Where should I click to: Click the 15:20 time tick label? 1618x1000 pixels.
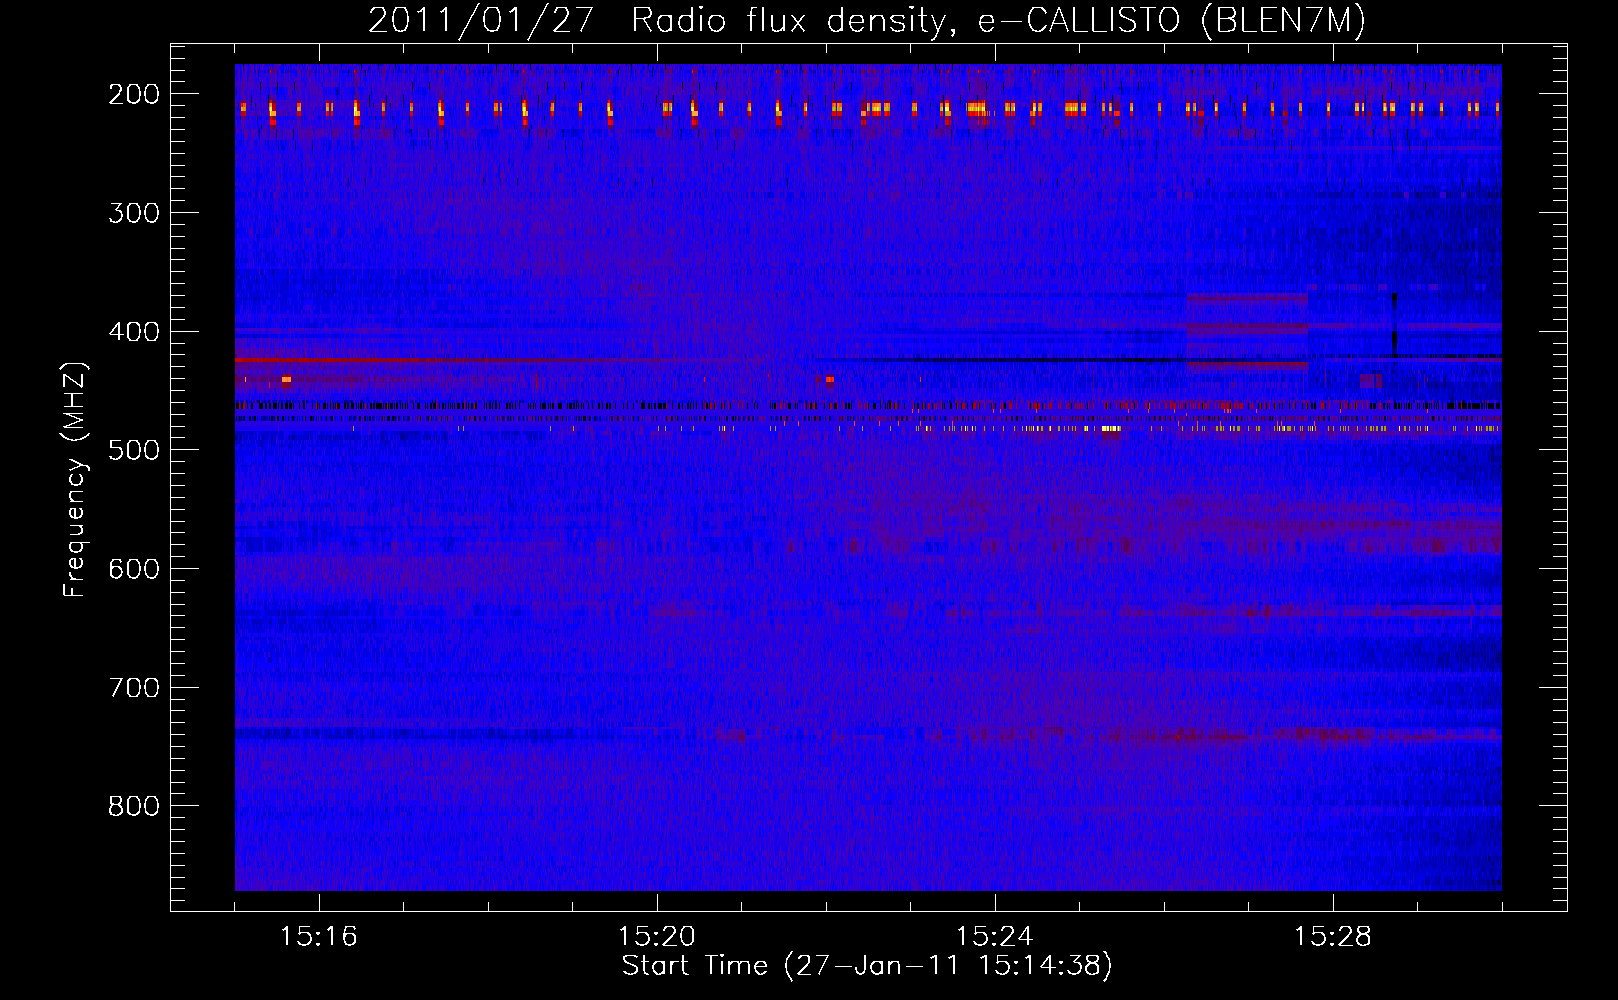click(657, 937)
